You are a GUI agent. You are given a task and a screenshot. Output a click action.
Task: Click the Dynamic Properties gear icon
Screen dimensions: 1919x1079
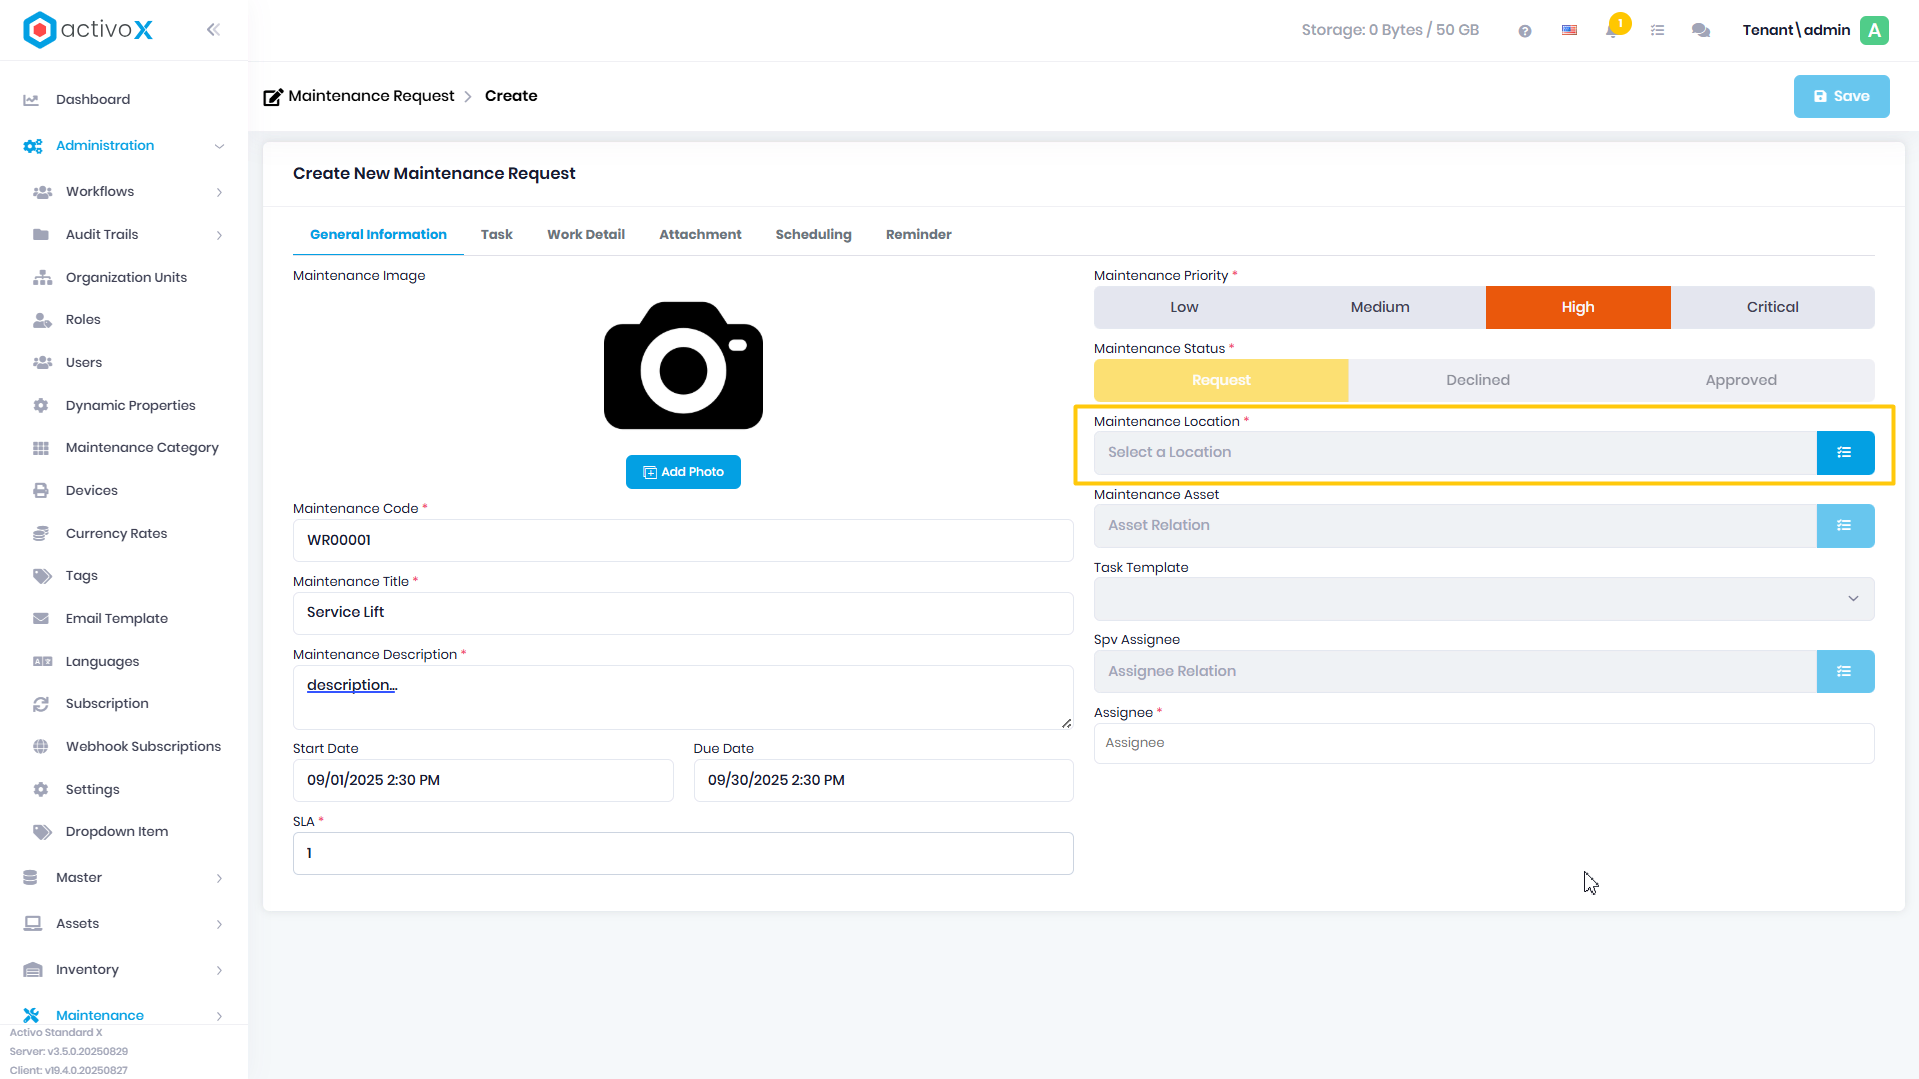pyautogui.click(x=41, y=406)
